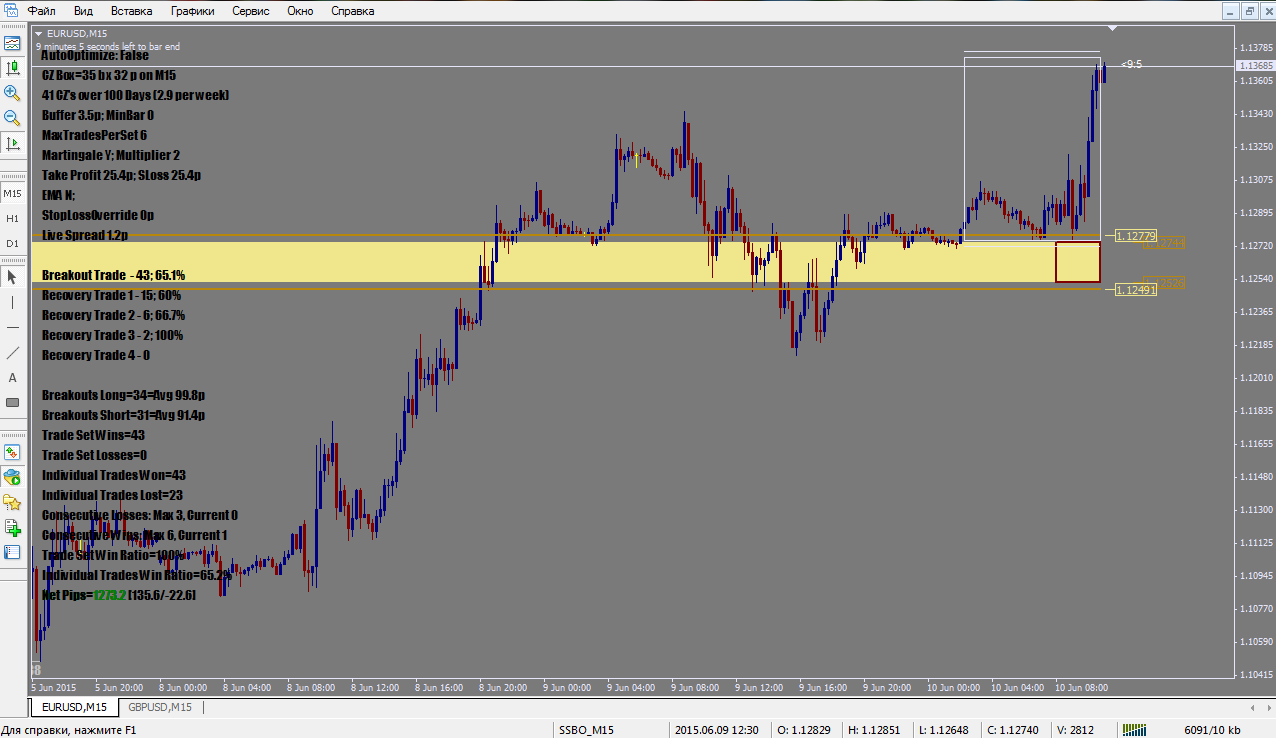Create new chart with document plus icon
Image resolution: width=1276 pixels, height=738 pixels.
[x=12, y=527]
